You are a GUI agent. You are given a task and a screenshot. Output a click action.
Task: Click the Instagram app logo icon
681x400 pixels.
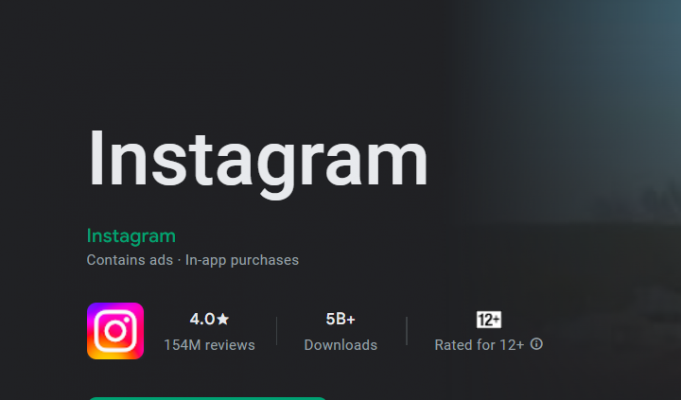click(x=115, y=331)
